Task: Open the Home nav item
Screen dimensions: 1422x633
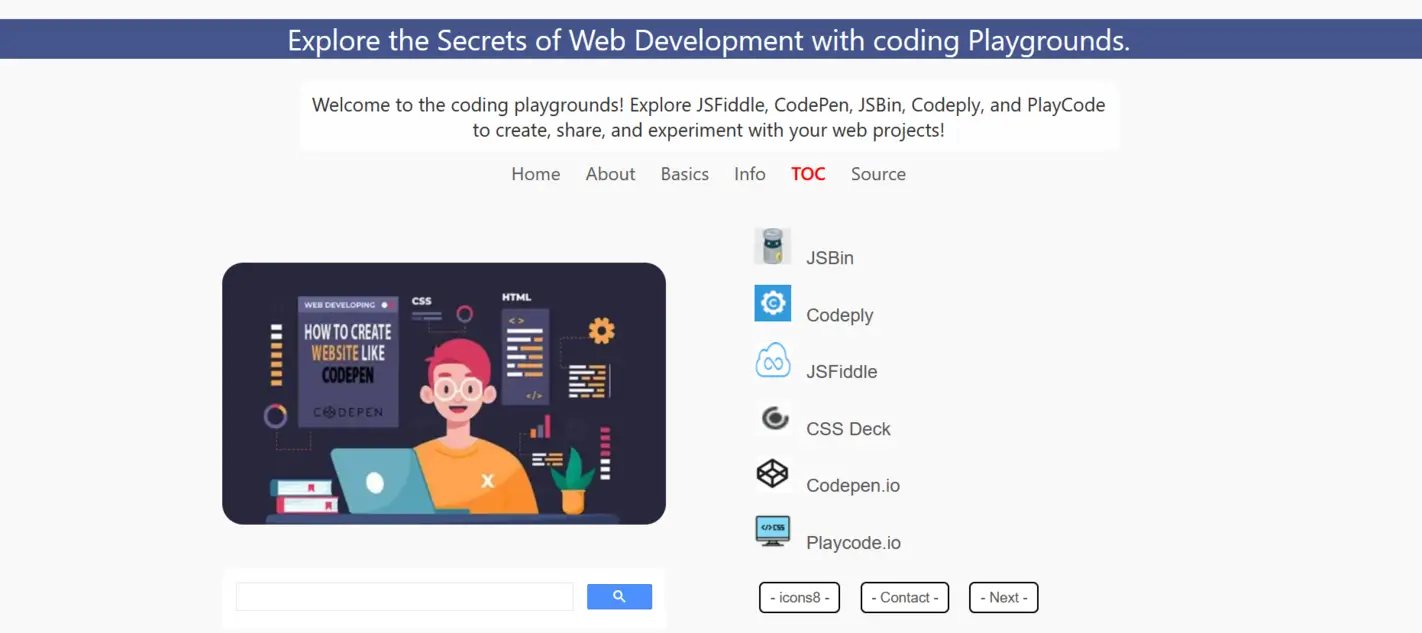Action: pyautogui.click(x=536, y=174)
